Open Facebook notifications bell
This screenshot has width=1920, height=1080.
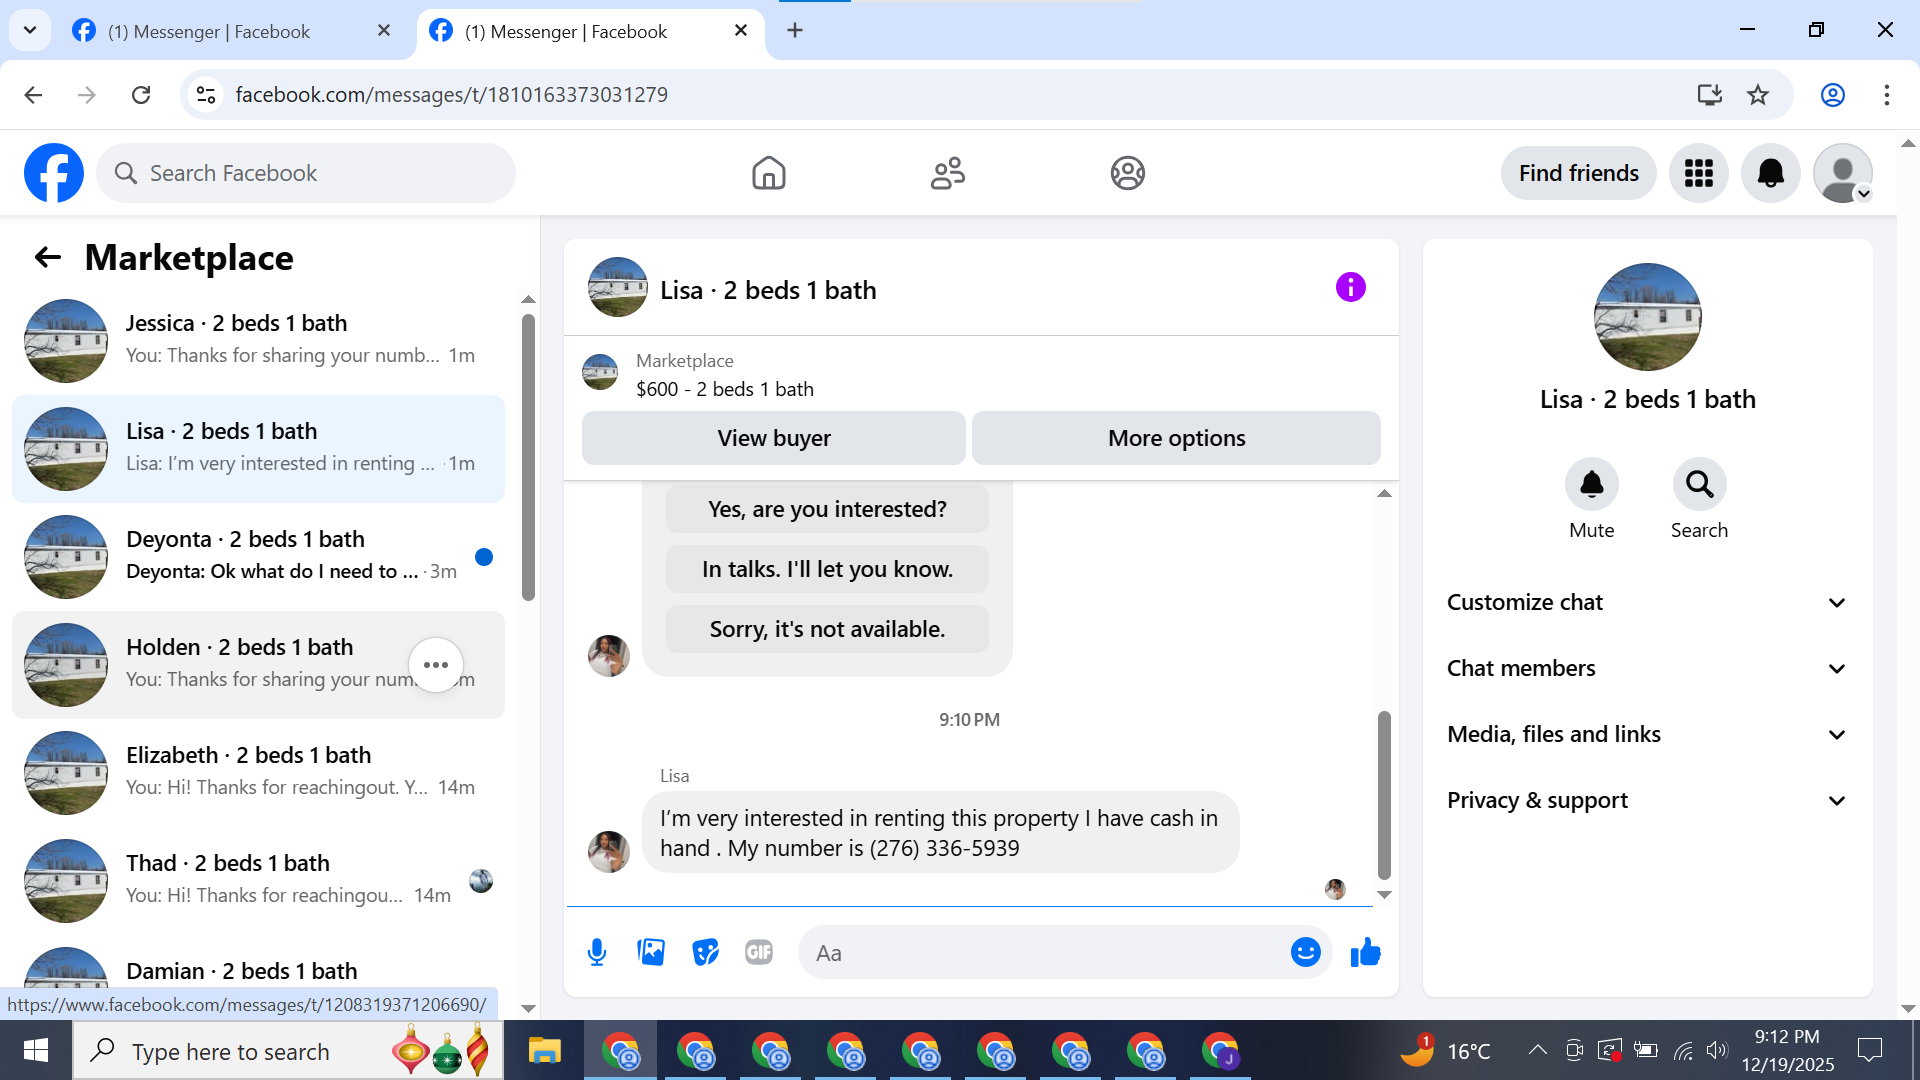click(x=1770, y=173)
